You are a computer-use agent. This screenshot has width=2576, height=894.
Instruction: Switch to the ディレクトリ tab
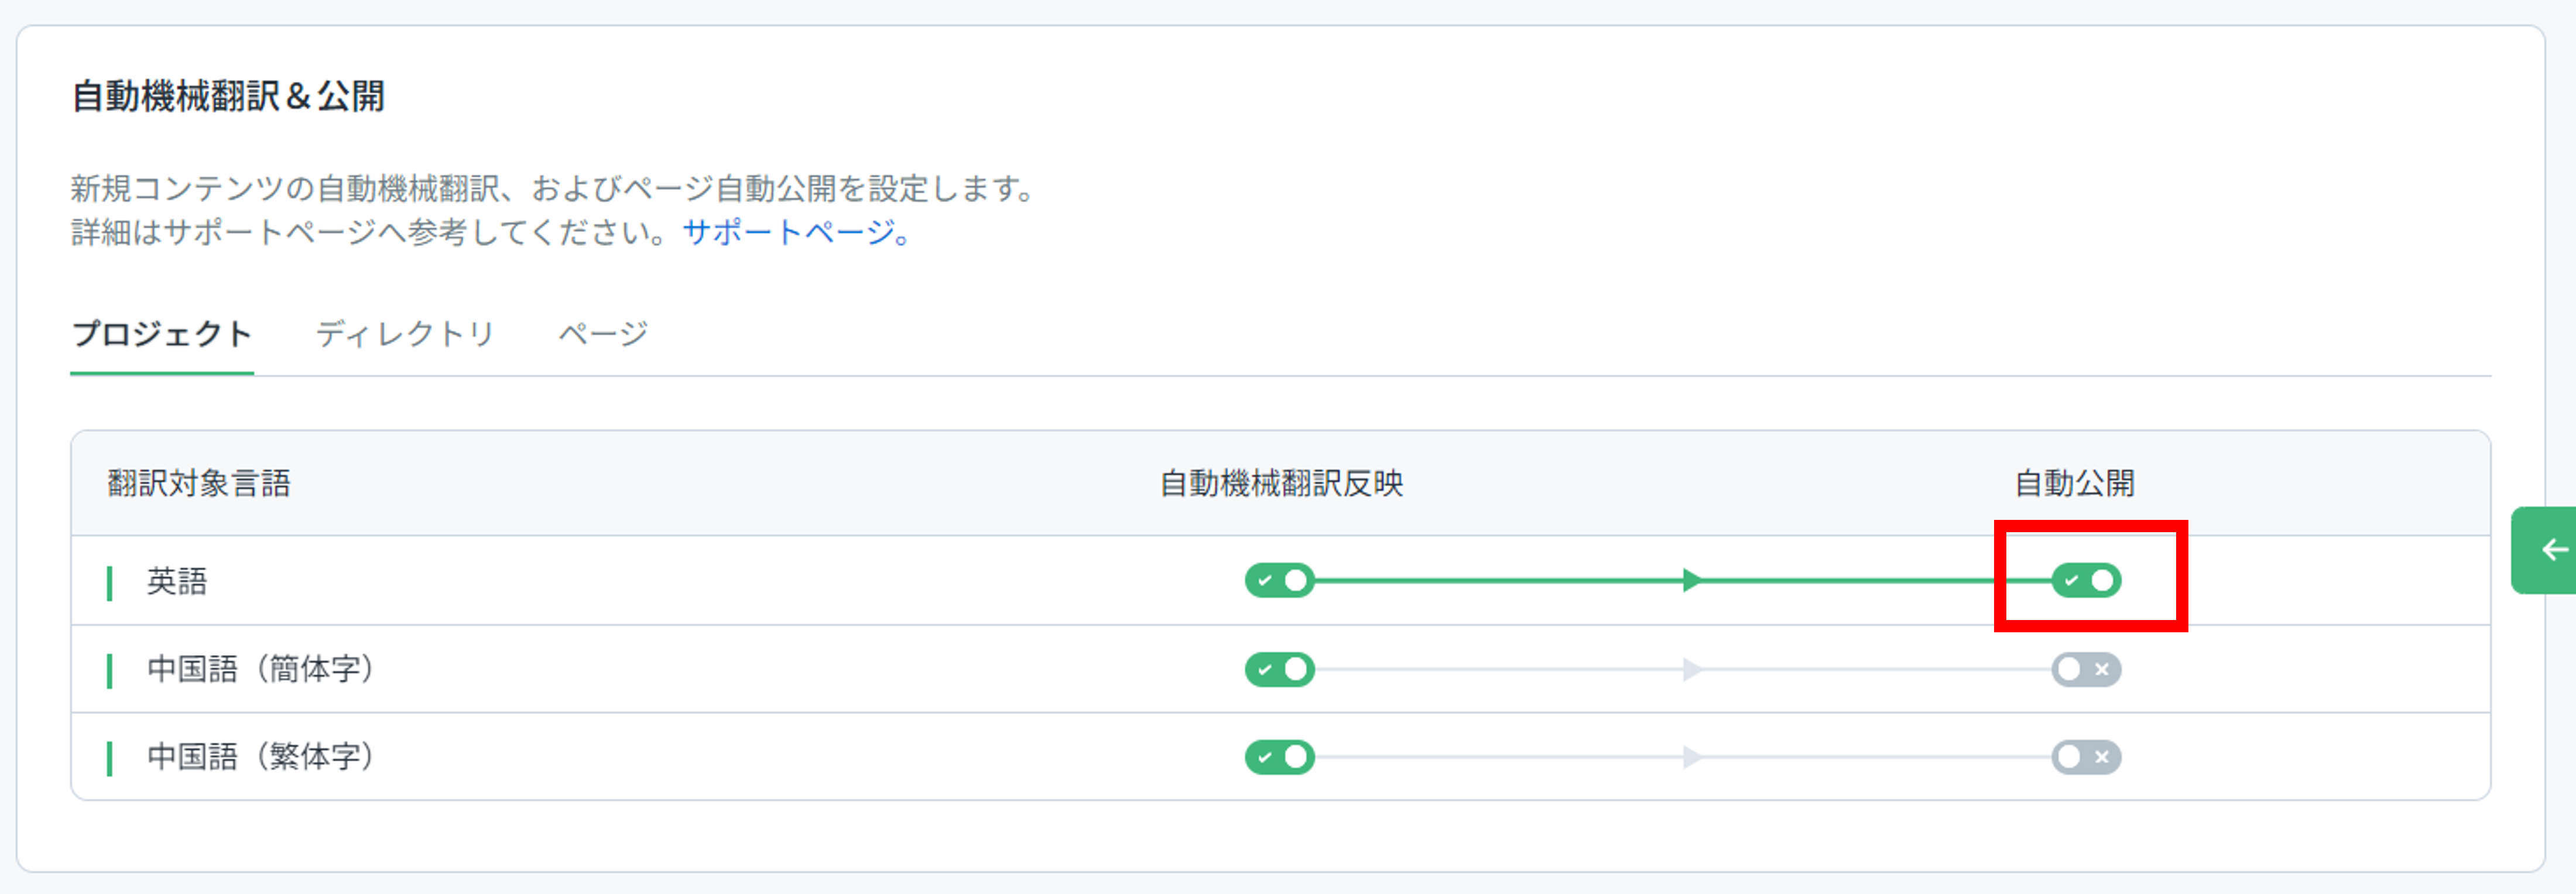(405, 334)
